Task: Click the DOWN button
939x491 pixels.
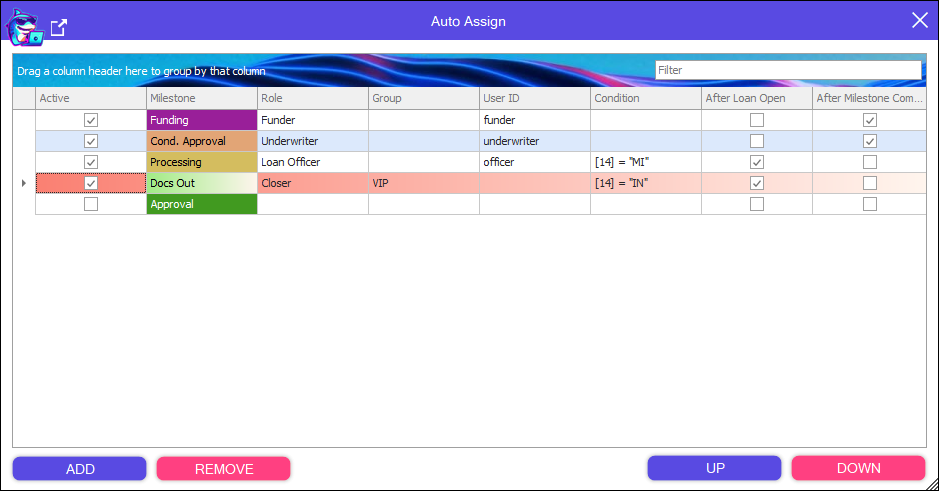Action: [858, 468]
